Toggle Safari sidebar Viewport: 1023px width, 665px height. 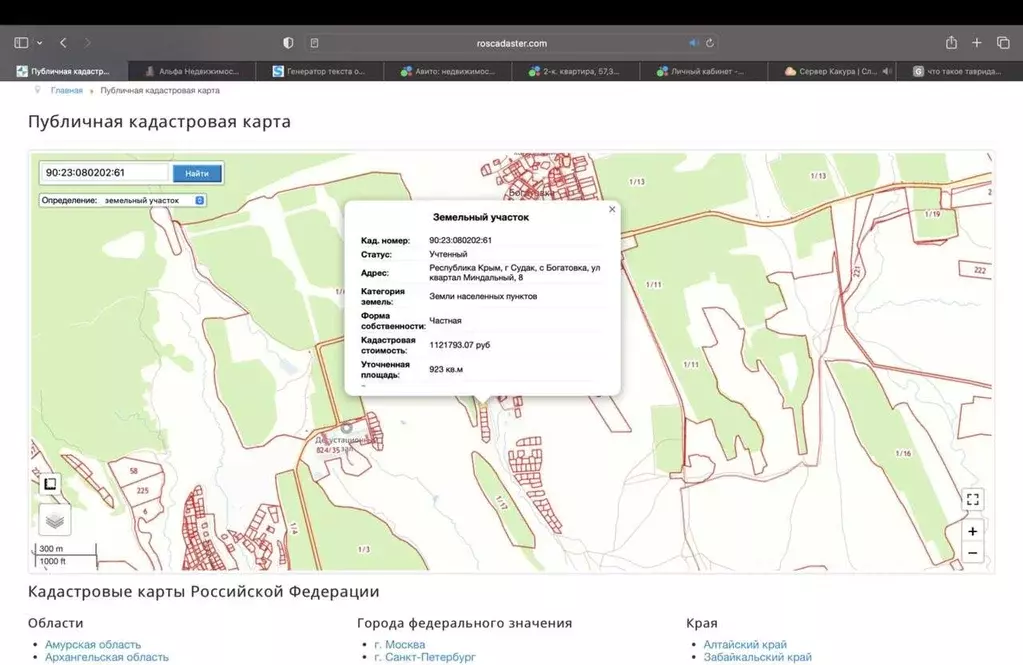click(x=21, y=43)
